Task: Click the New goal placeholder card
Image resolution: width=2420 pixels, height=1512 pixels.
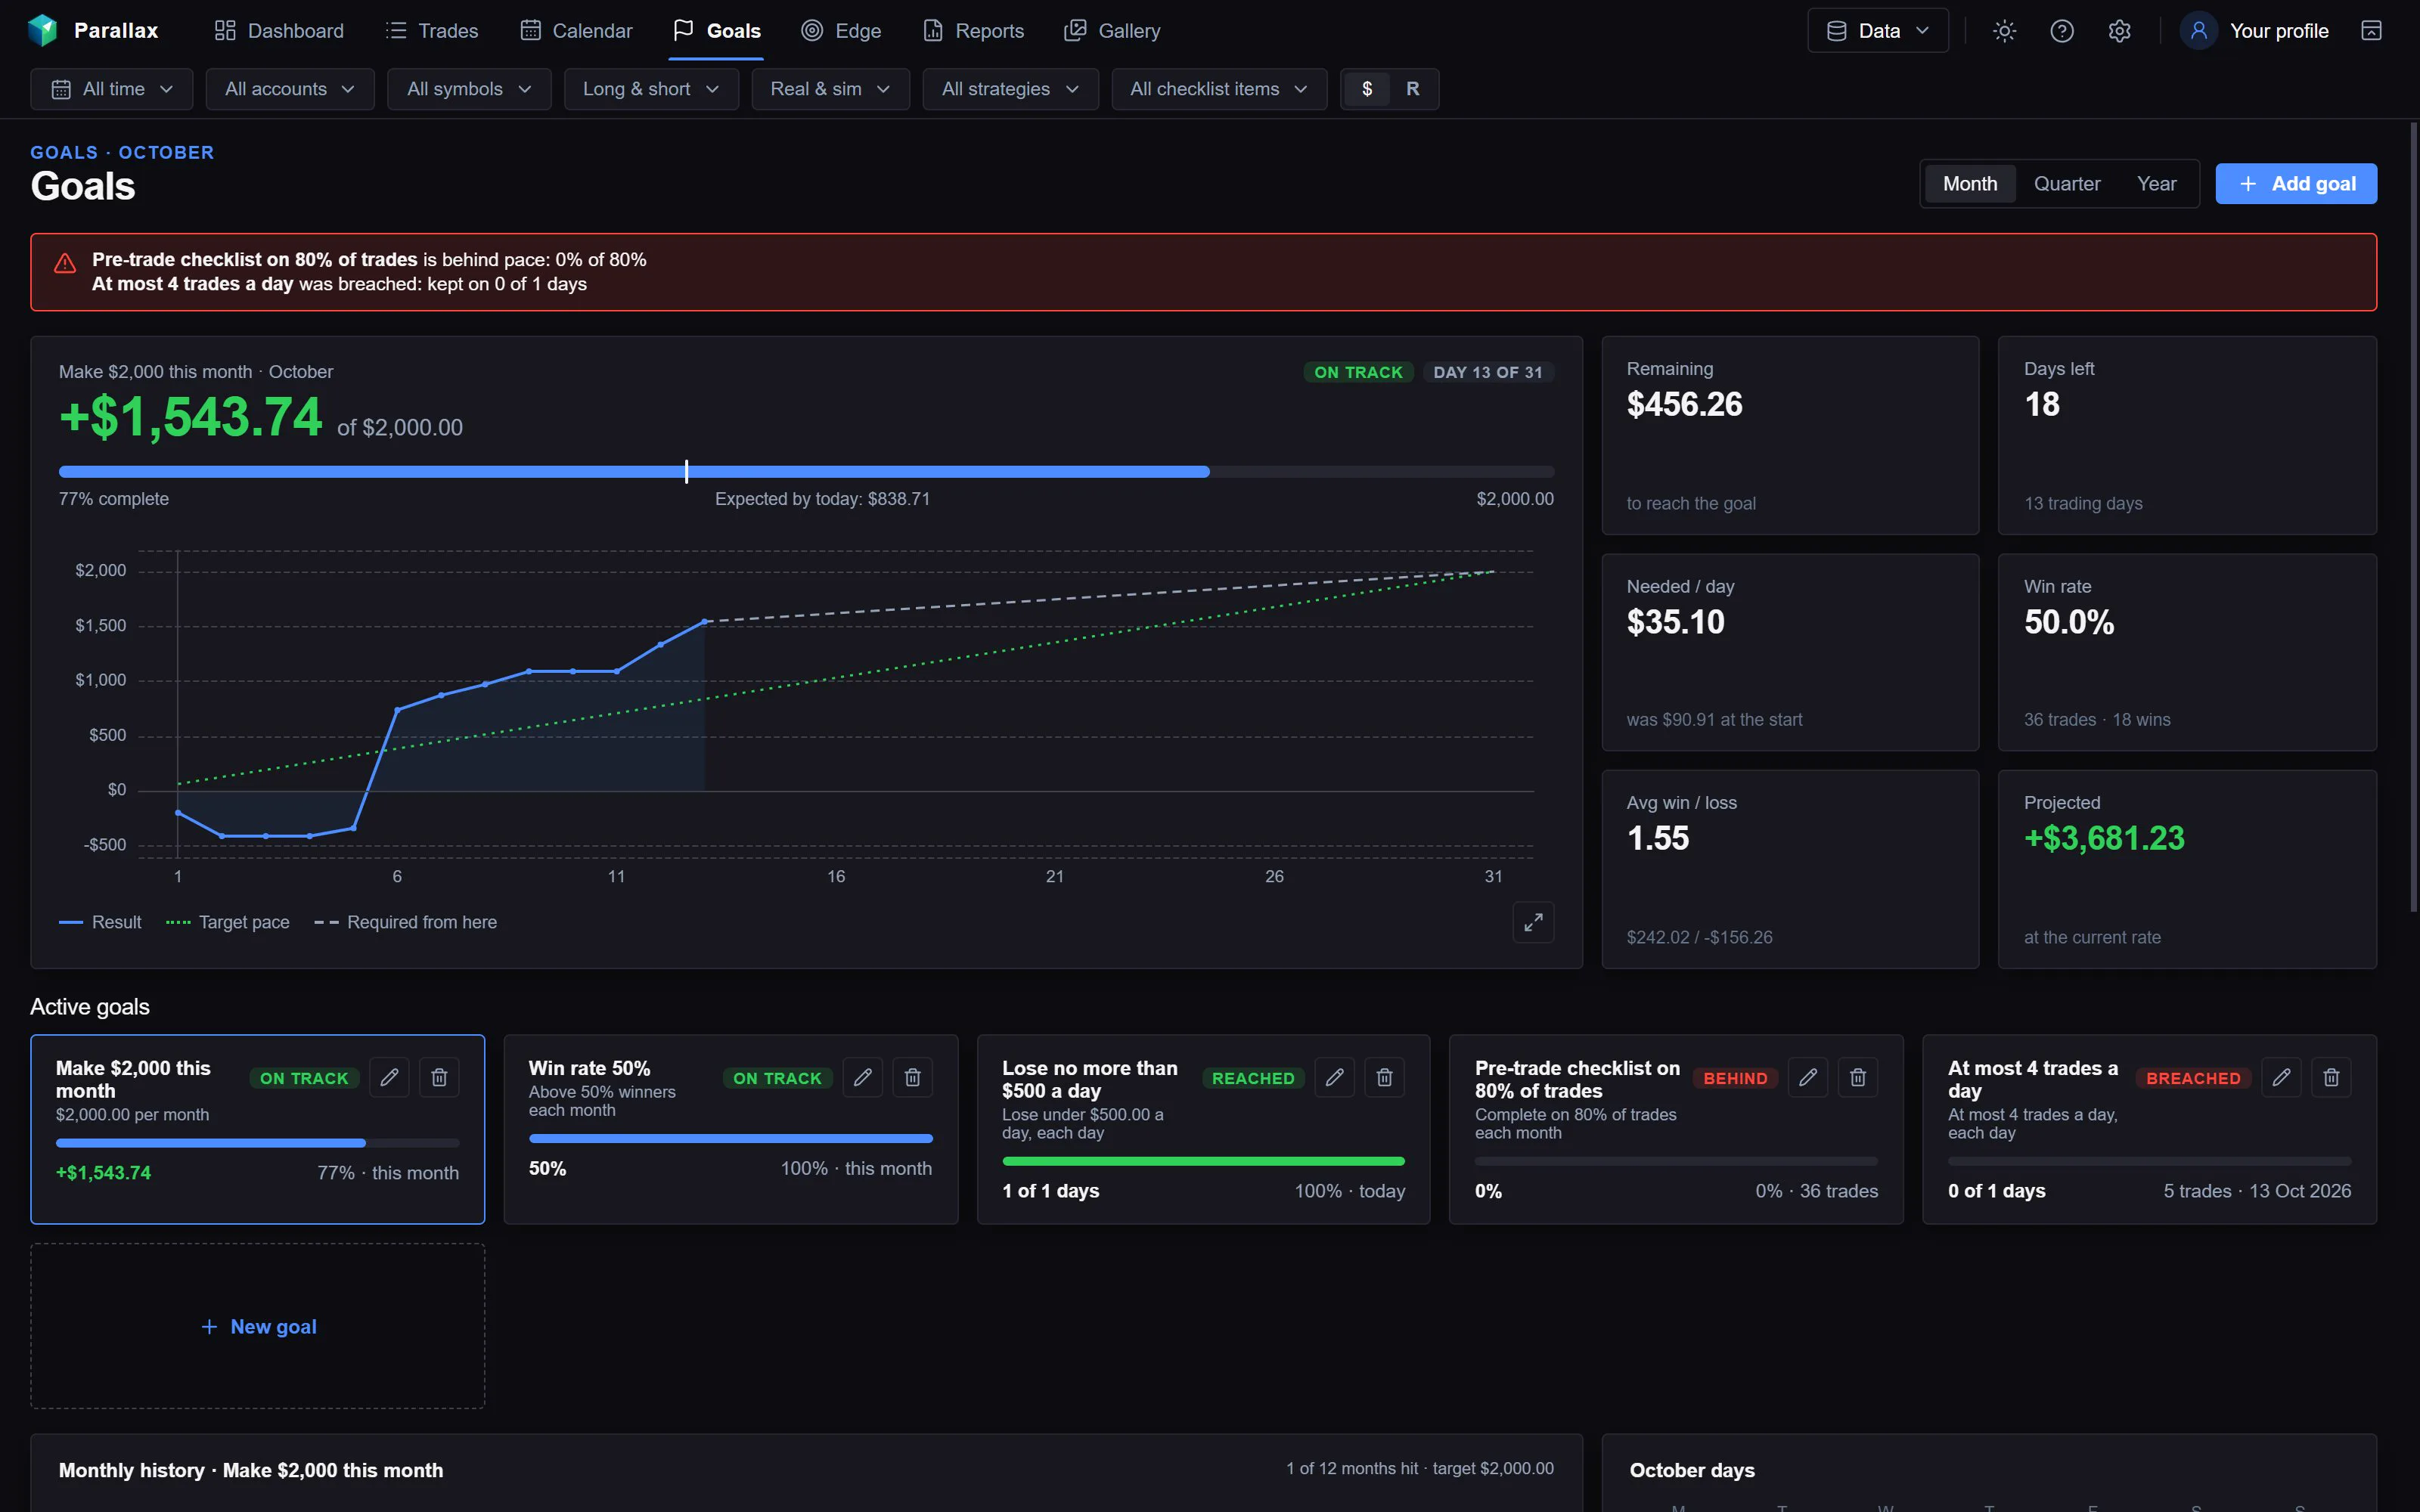Action: (x=258, y=1326)
